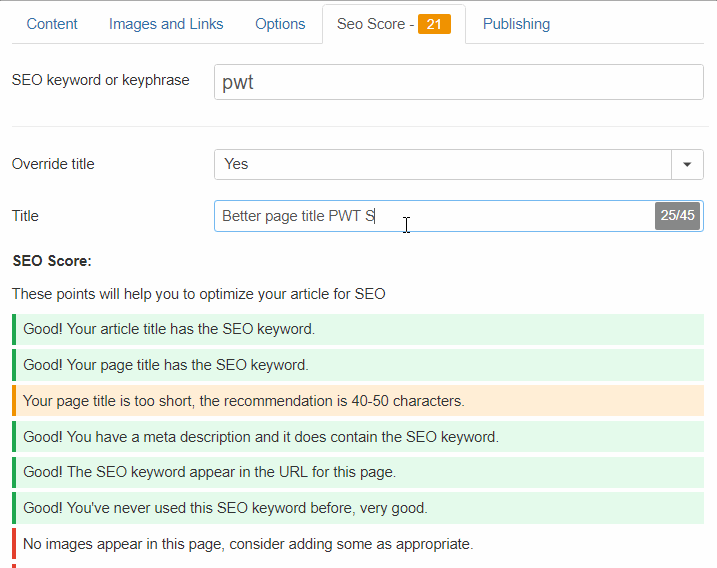
Task: Open the Publishing tab
Action: tap(516, 24)
